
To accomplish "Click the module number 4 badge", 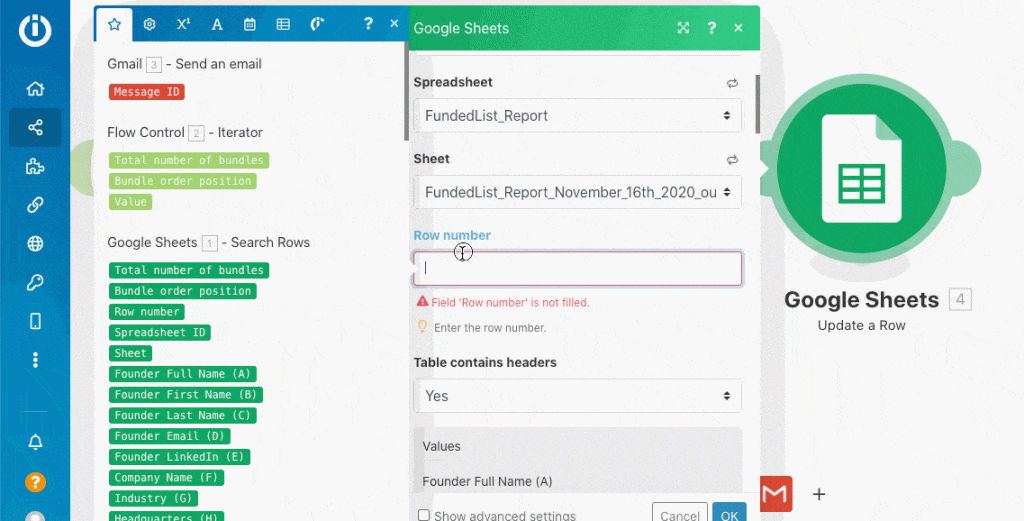I will coord(960,300).
